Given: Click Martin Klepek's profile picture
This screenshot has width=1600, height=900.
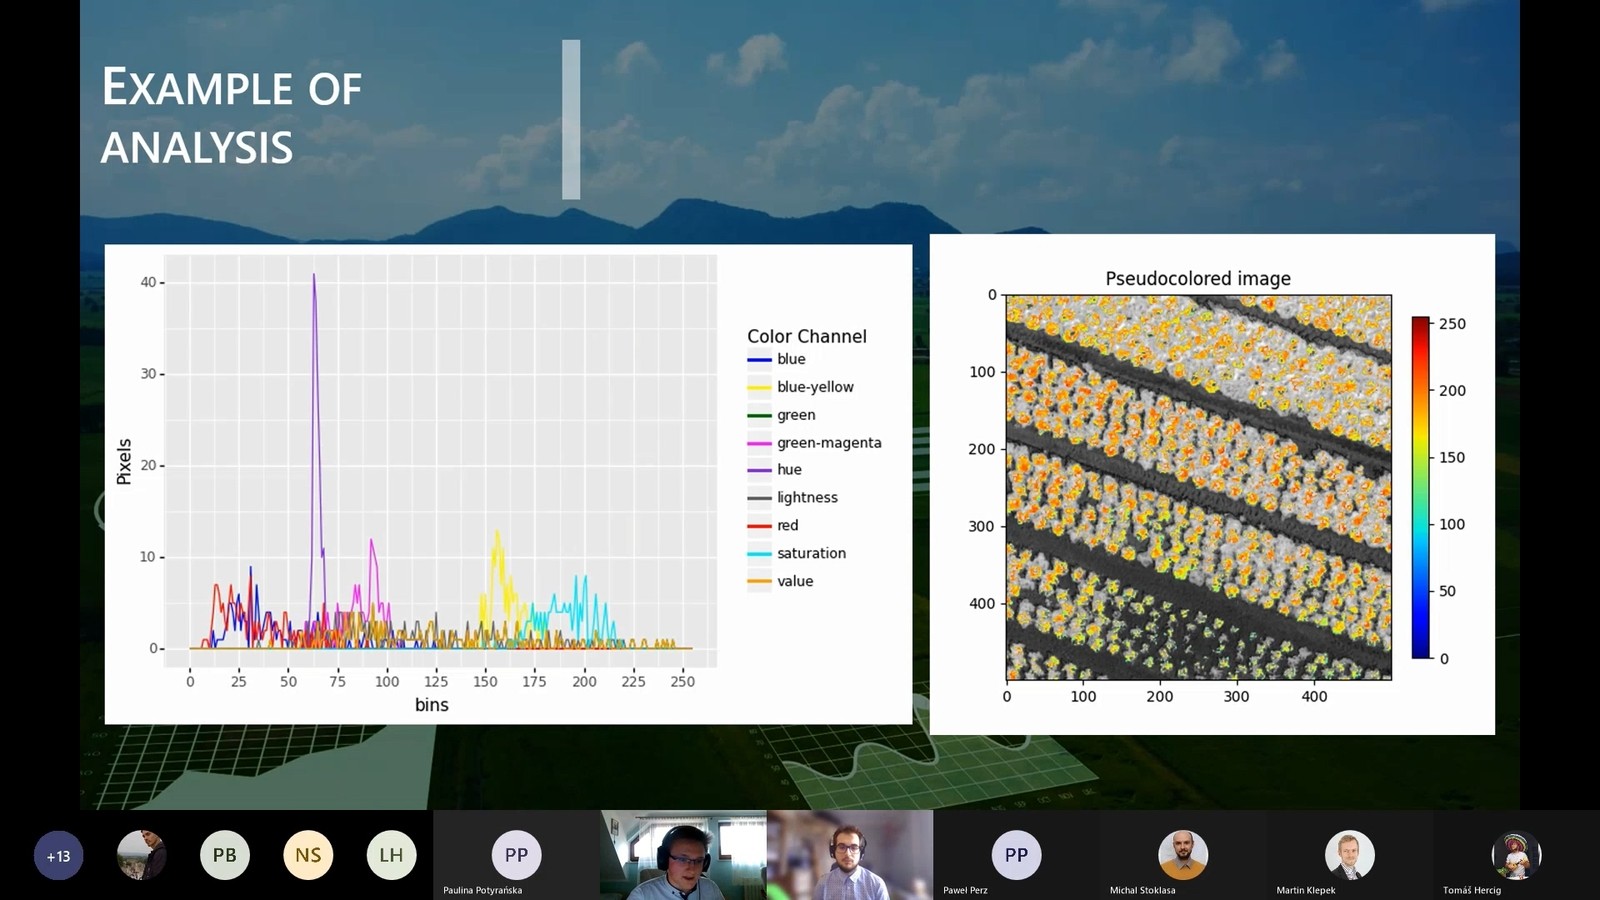Looking at the screenshot, I should click(x=1349, y=854).
